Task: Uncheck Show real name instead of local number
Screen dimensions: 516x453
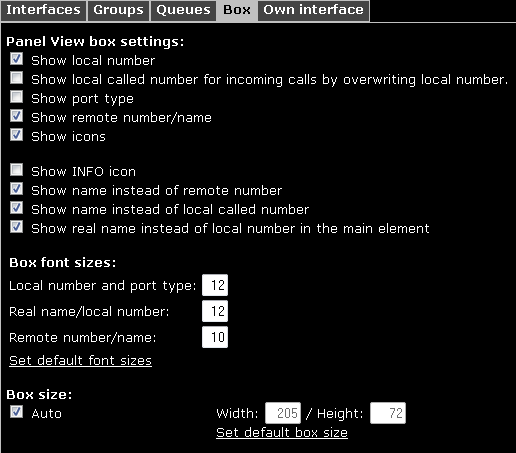Action: point(16,227)
